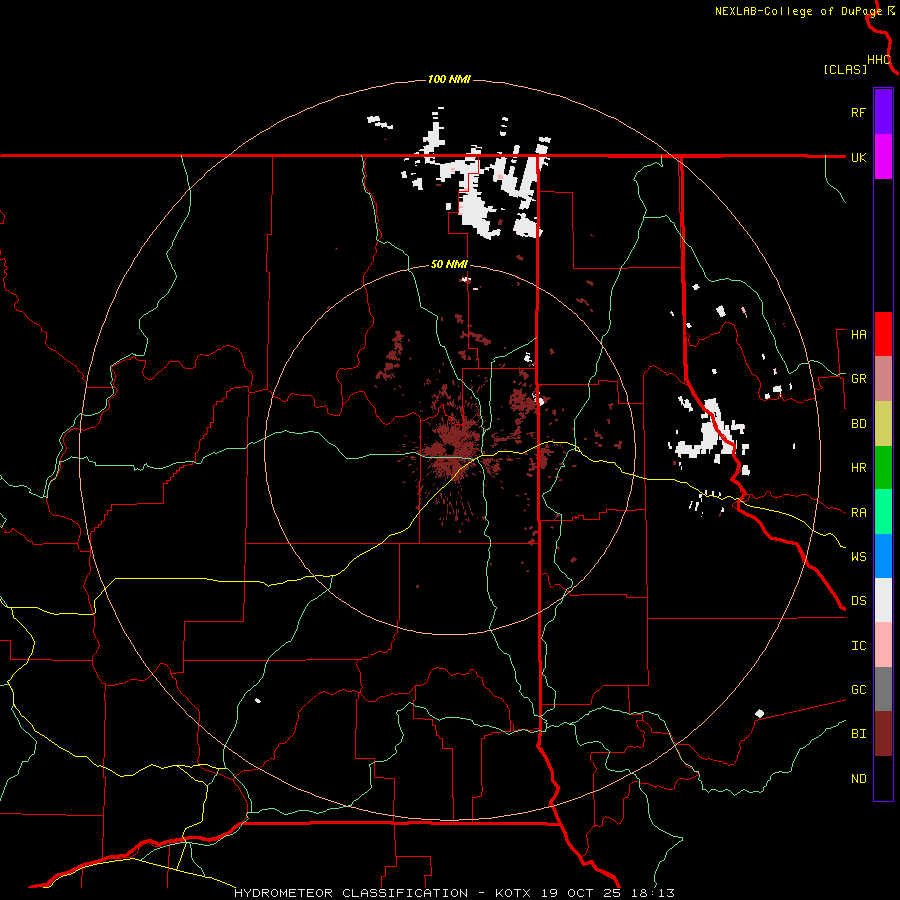Click the GC legend label text
The image size is (900, 900).
(858, 689)
